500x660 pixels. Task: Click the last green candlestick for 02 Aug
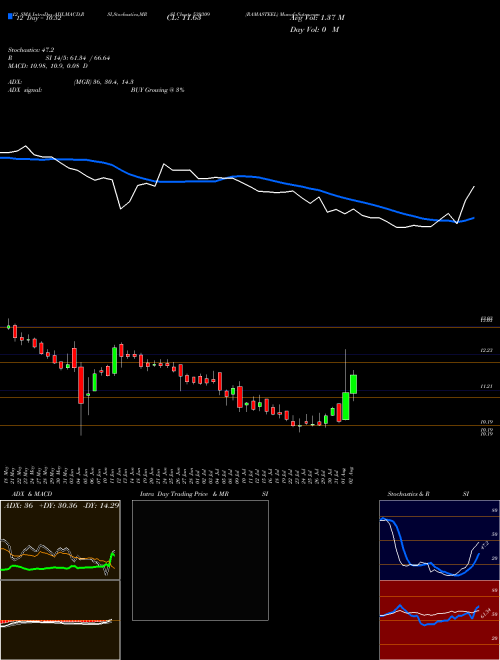coord(354,384)
